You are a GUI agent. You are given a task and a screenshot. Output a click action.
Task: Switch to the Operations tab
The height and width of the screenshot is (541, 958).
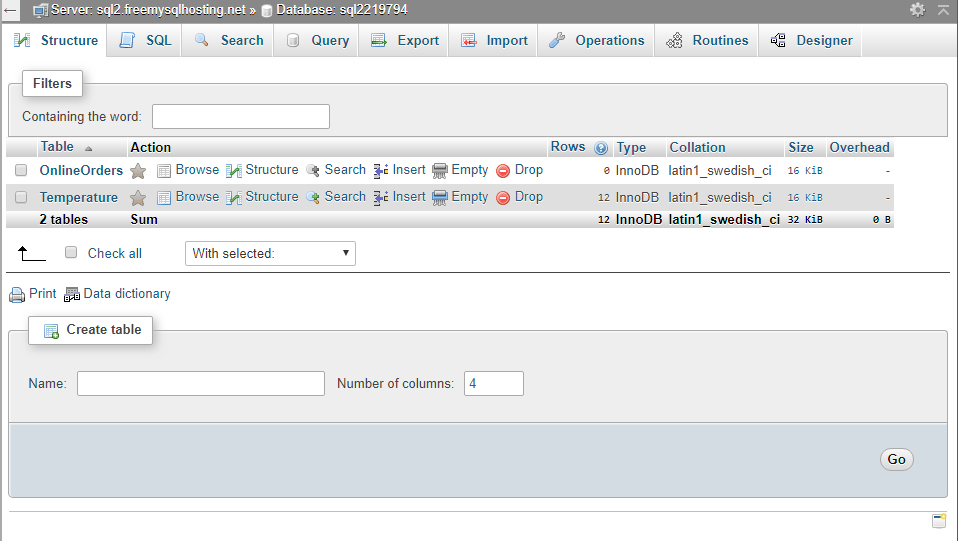[596, 40]
